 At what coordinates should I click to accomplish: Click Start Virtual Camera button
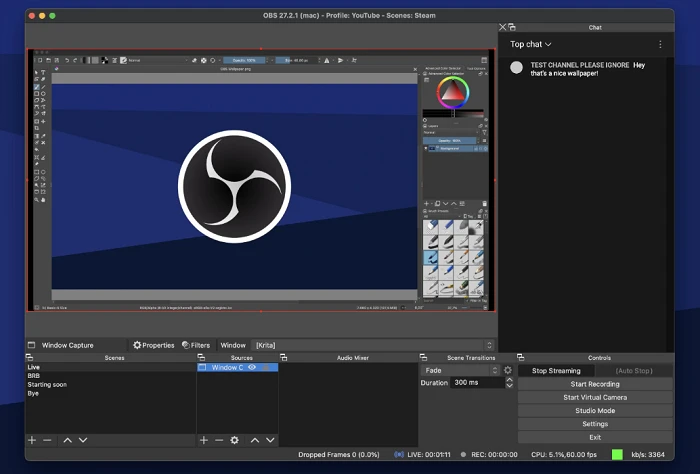click(x=595, y=397)
